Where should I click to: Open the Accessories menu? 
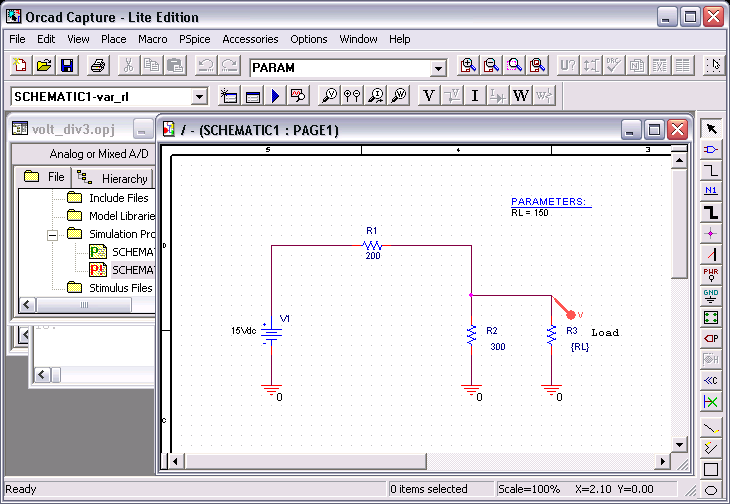pyautogui.click(x=250, y=39)
